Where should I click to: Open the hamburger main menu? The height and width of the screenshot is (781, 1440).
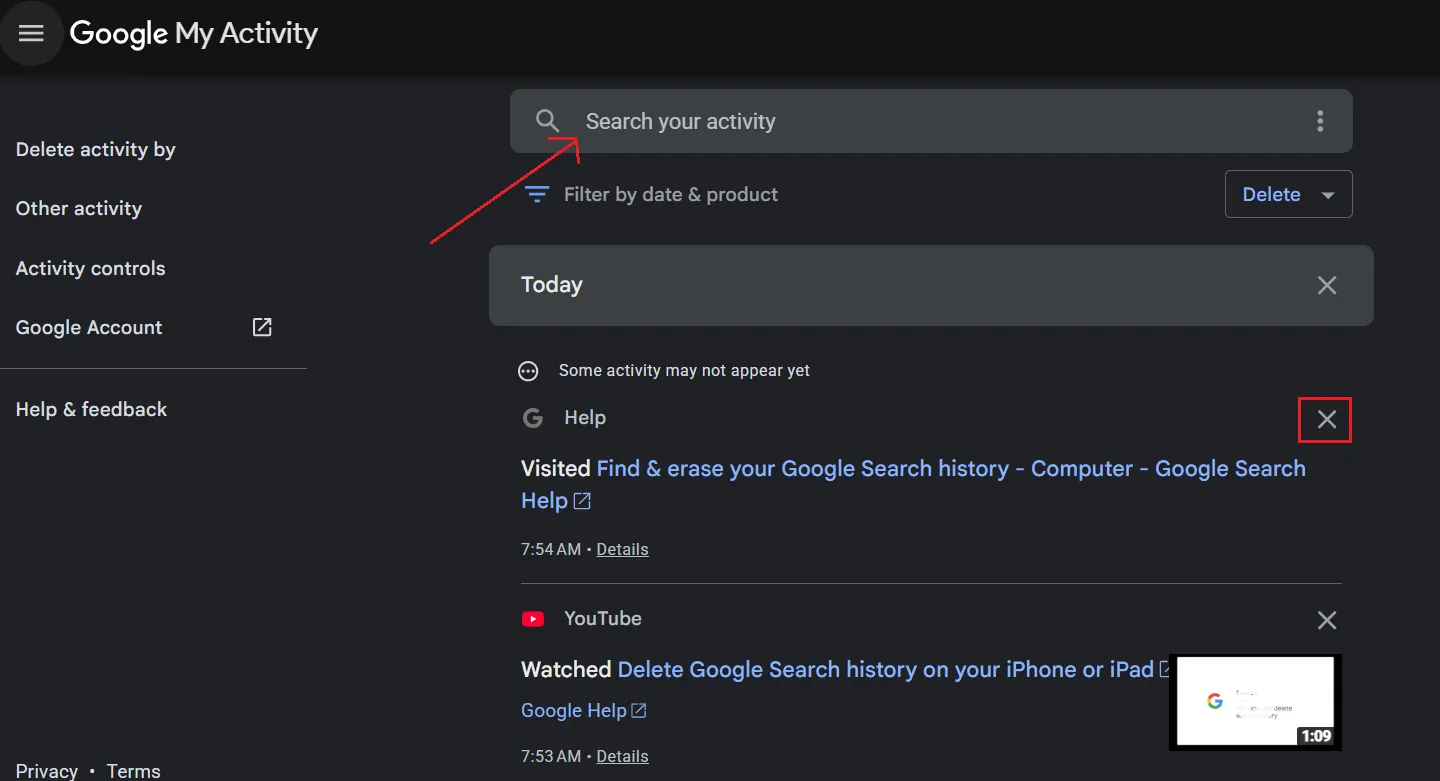click(x=31, y=33)
